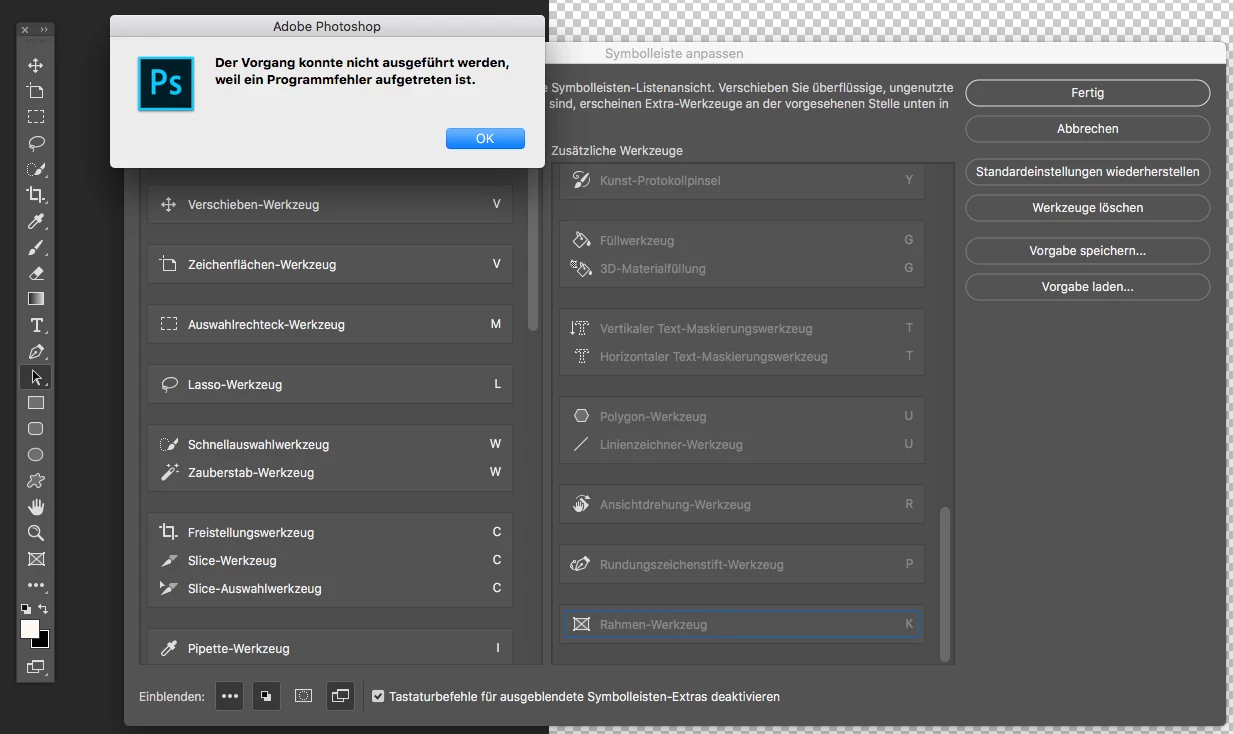Select the Quick Selection tool in toolbar
This screenshot has width=1233, height=734.
pos(36,169)
